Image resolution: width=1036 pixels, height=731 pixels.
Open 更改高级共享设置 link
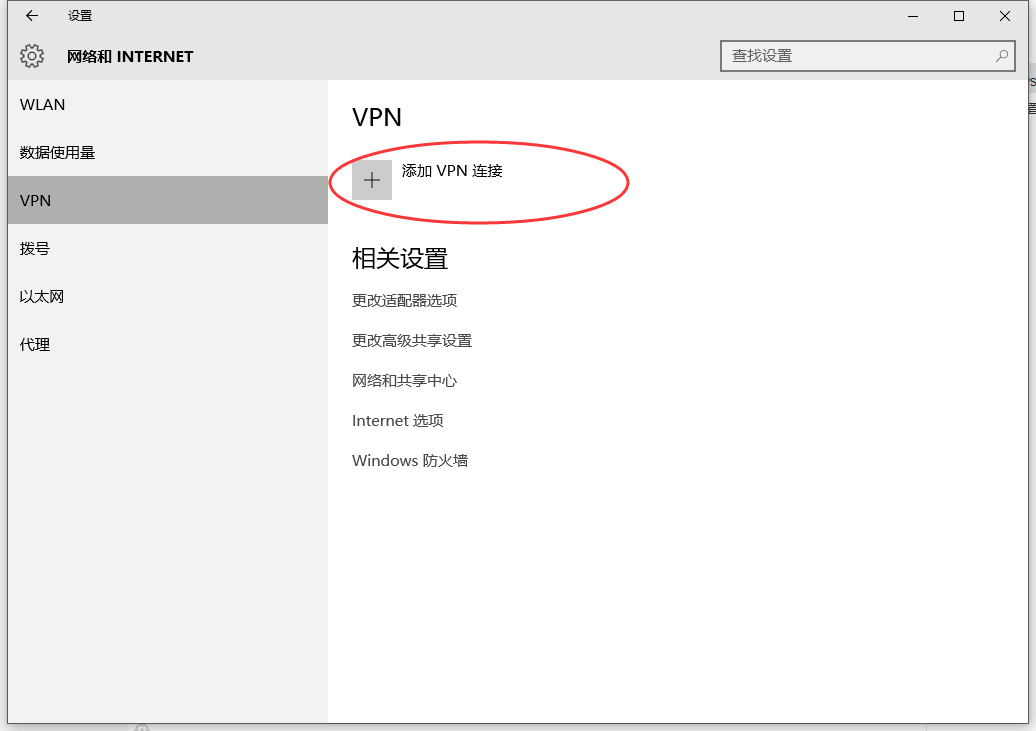(x=412, y=340)
